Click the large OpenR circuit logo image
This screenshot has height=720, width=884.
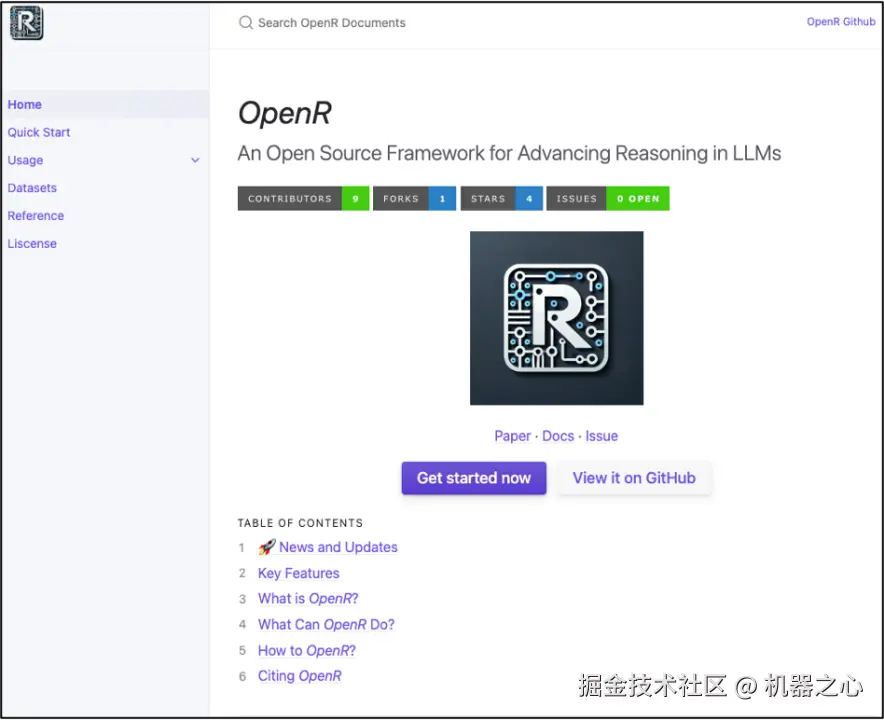pos(556,318)
